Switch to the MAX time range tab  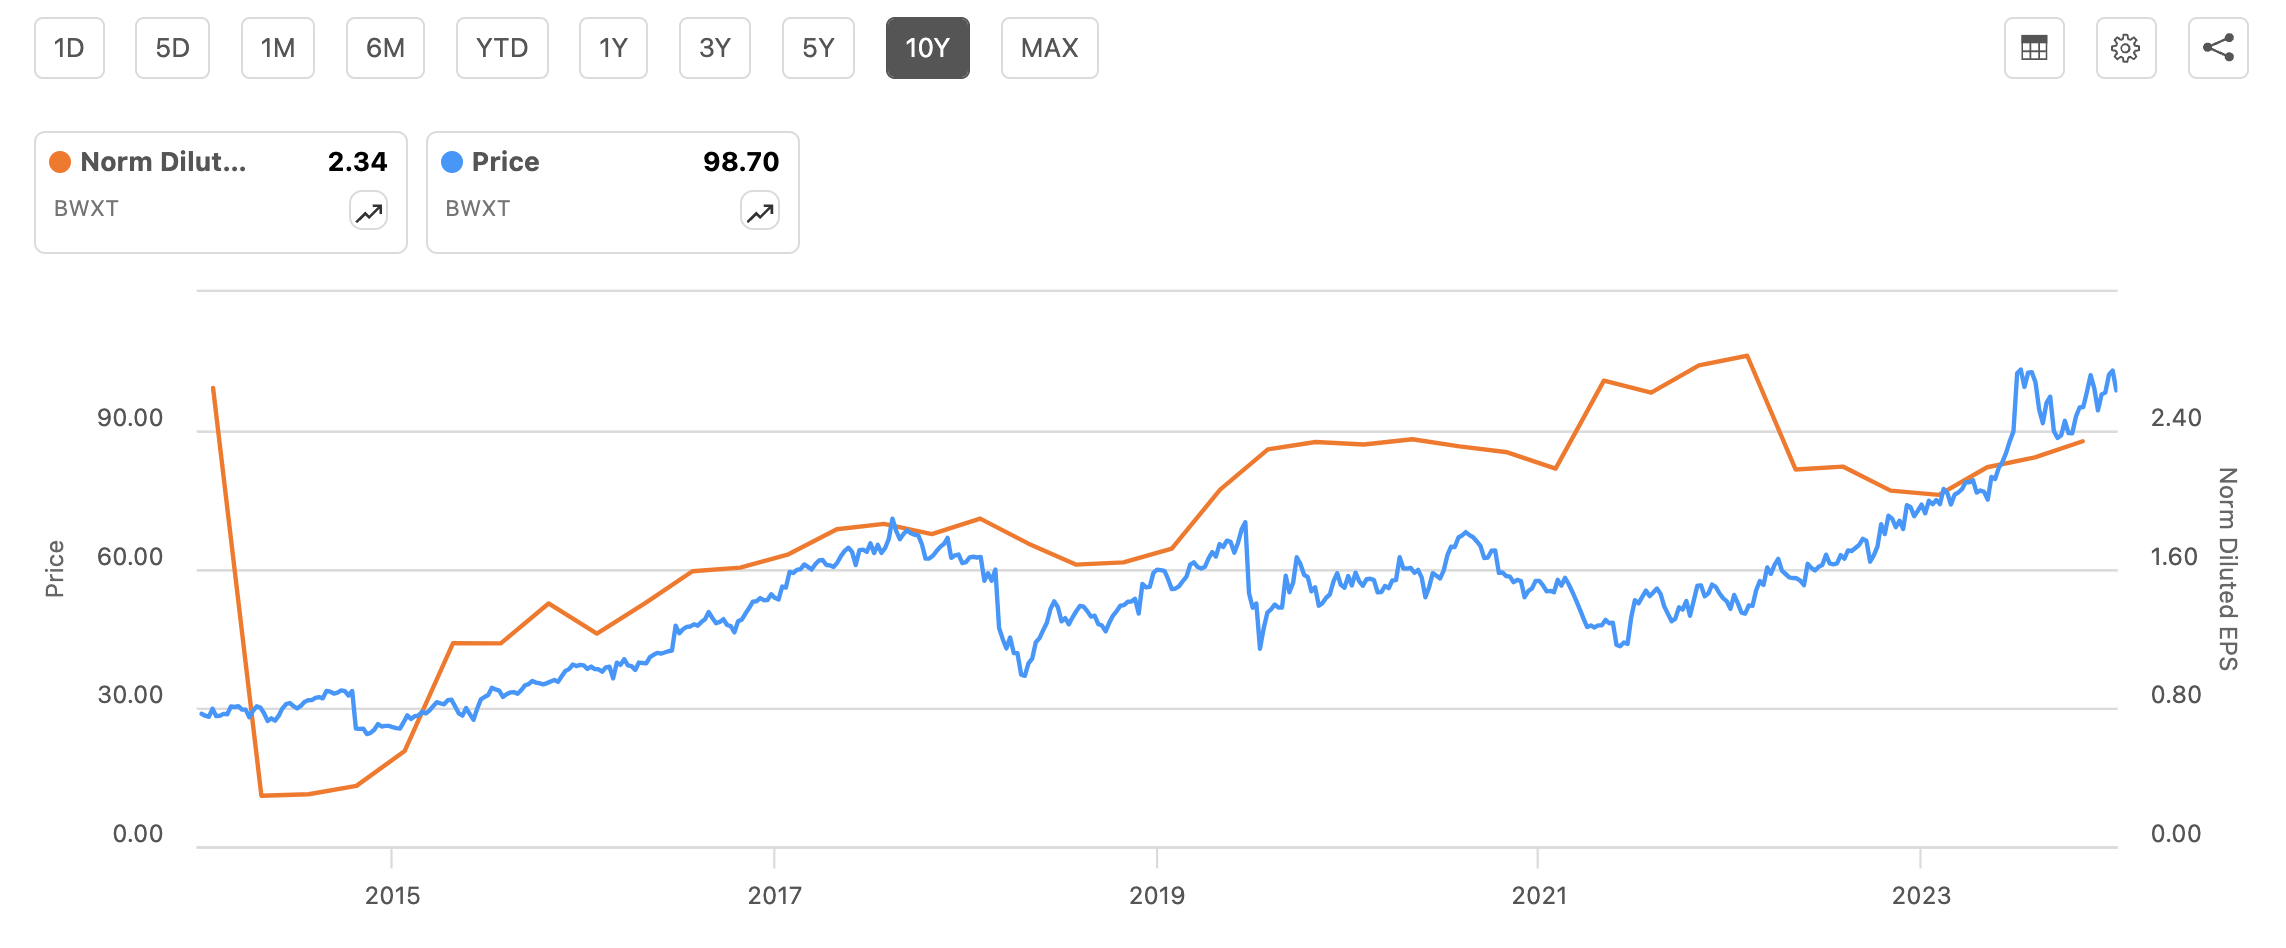[1049, 47]
